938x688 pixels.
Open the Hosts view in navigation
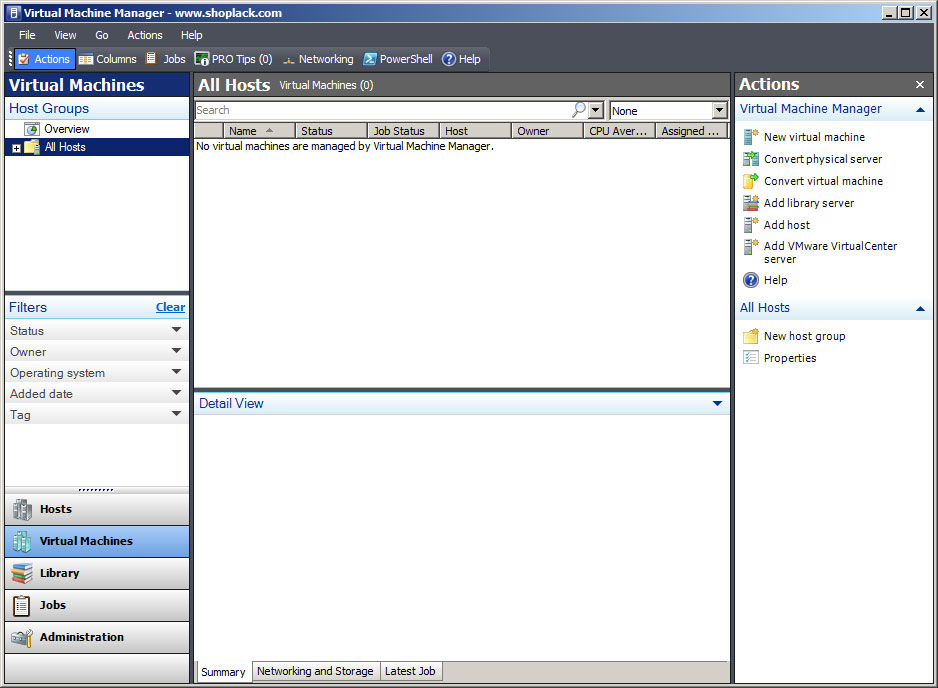(97, 509)
